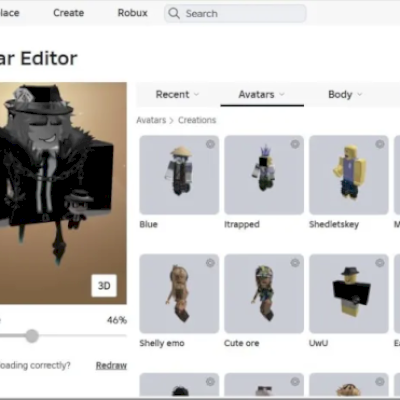Open settings gear on Shelly emo card

210,263
